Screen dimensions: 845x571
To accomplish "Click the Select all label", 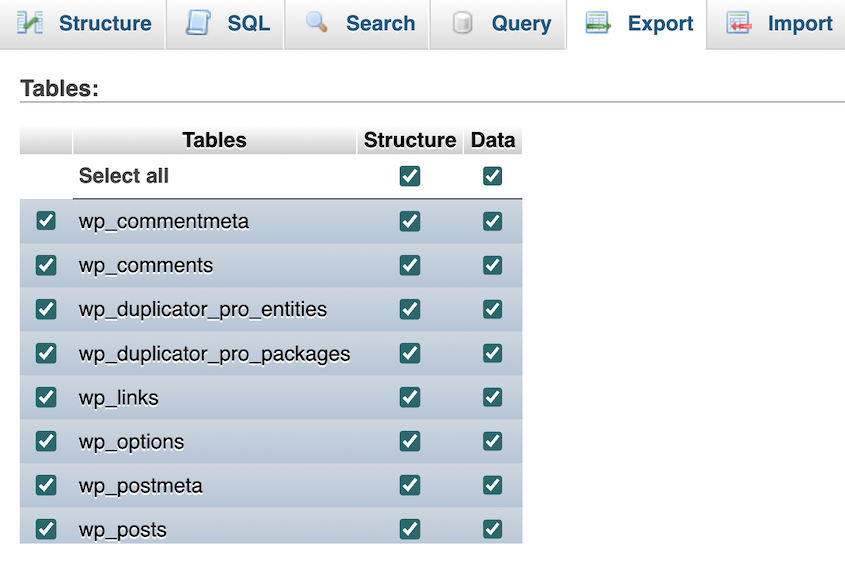I will click(124, 176).
